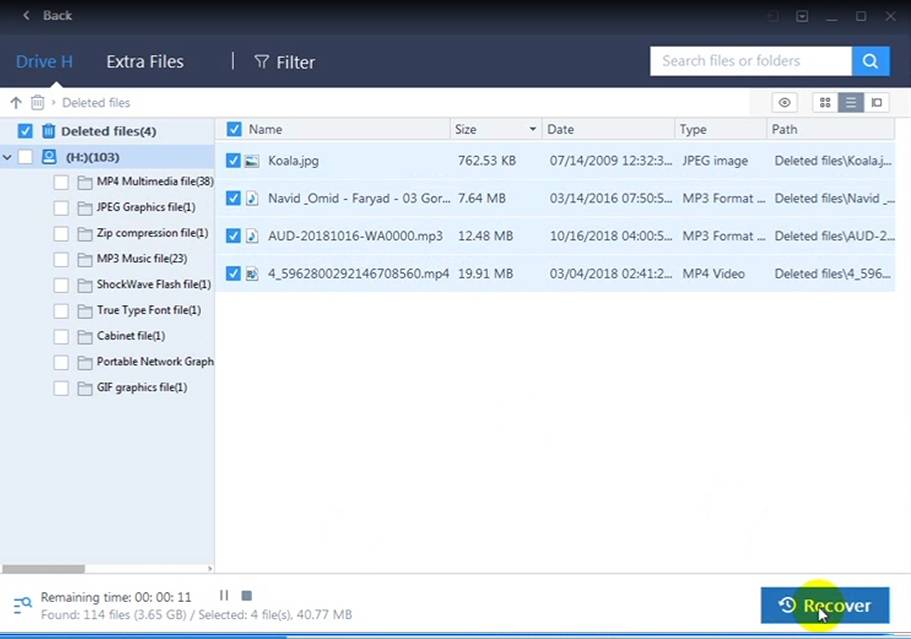Screen dimensions: 911x639
Task: Select the AUD-20181016-WA0000.mp3 file name
Action: [355, 236]
